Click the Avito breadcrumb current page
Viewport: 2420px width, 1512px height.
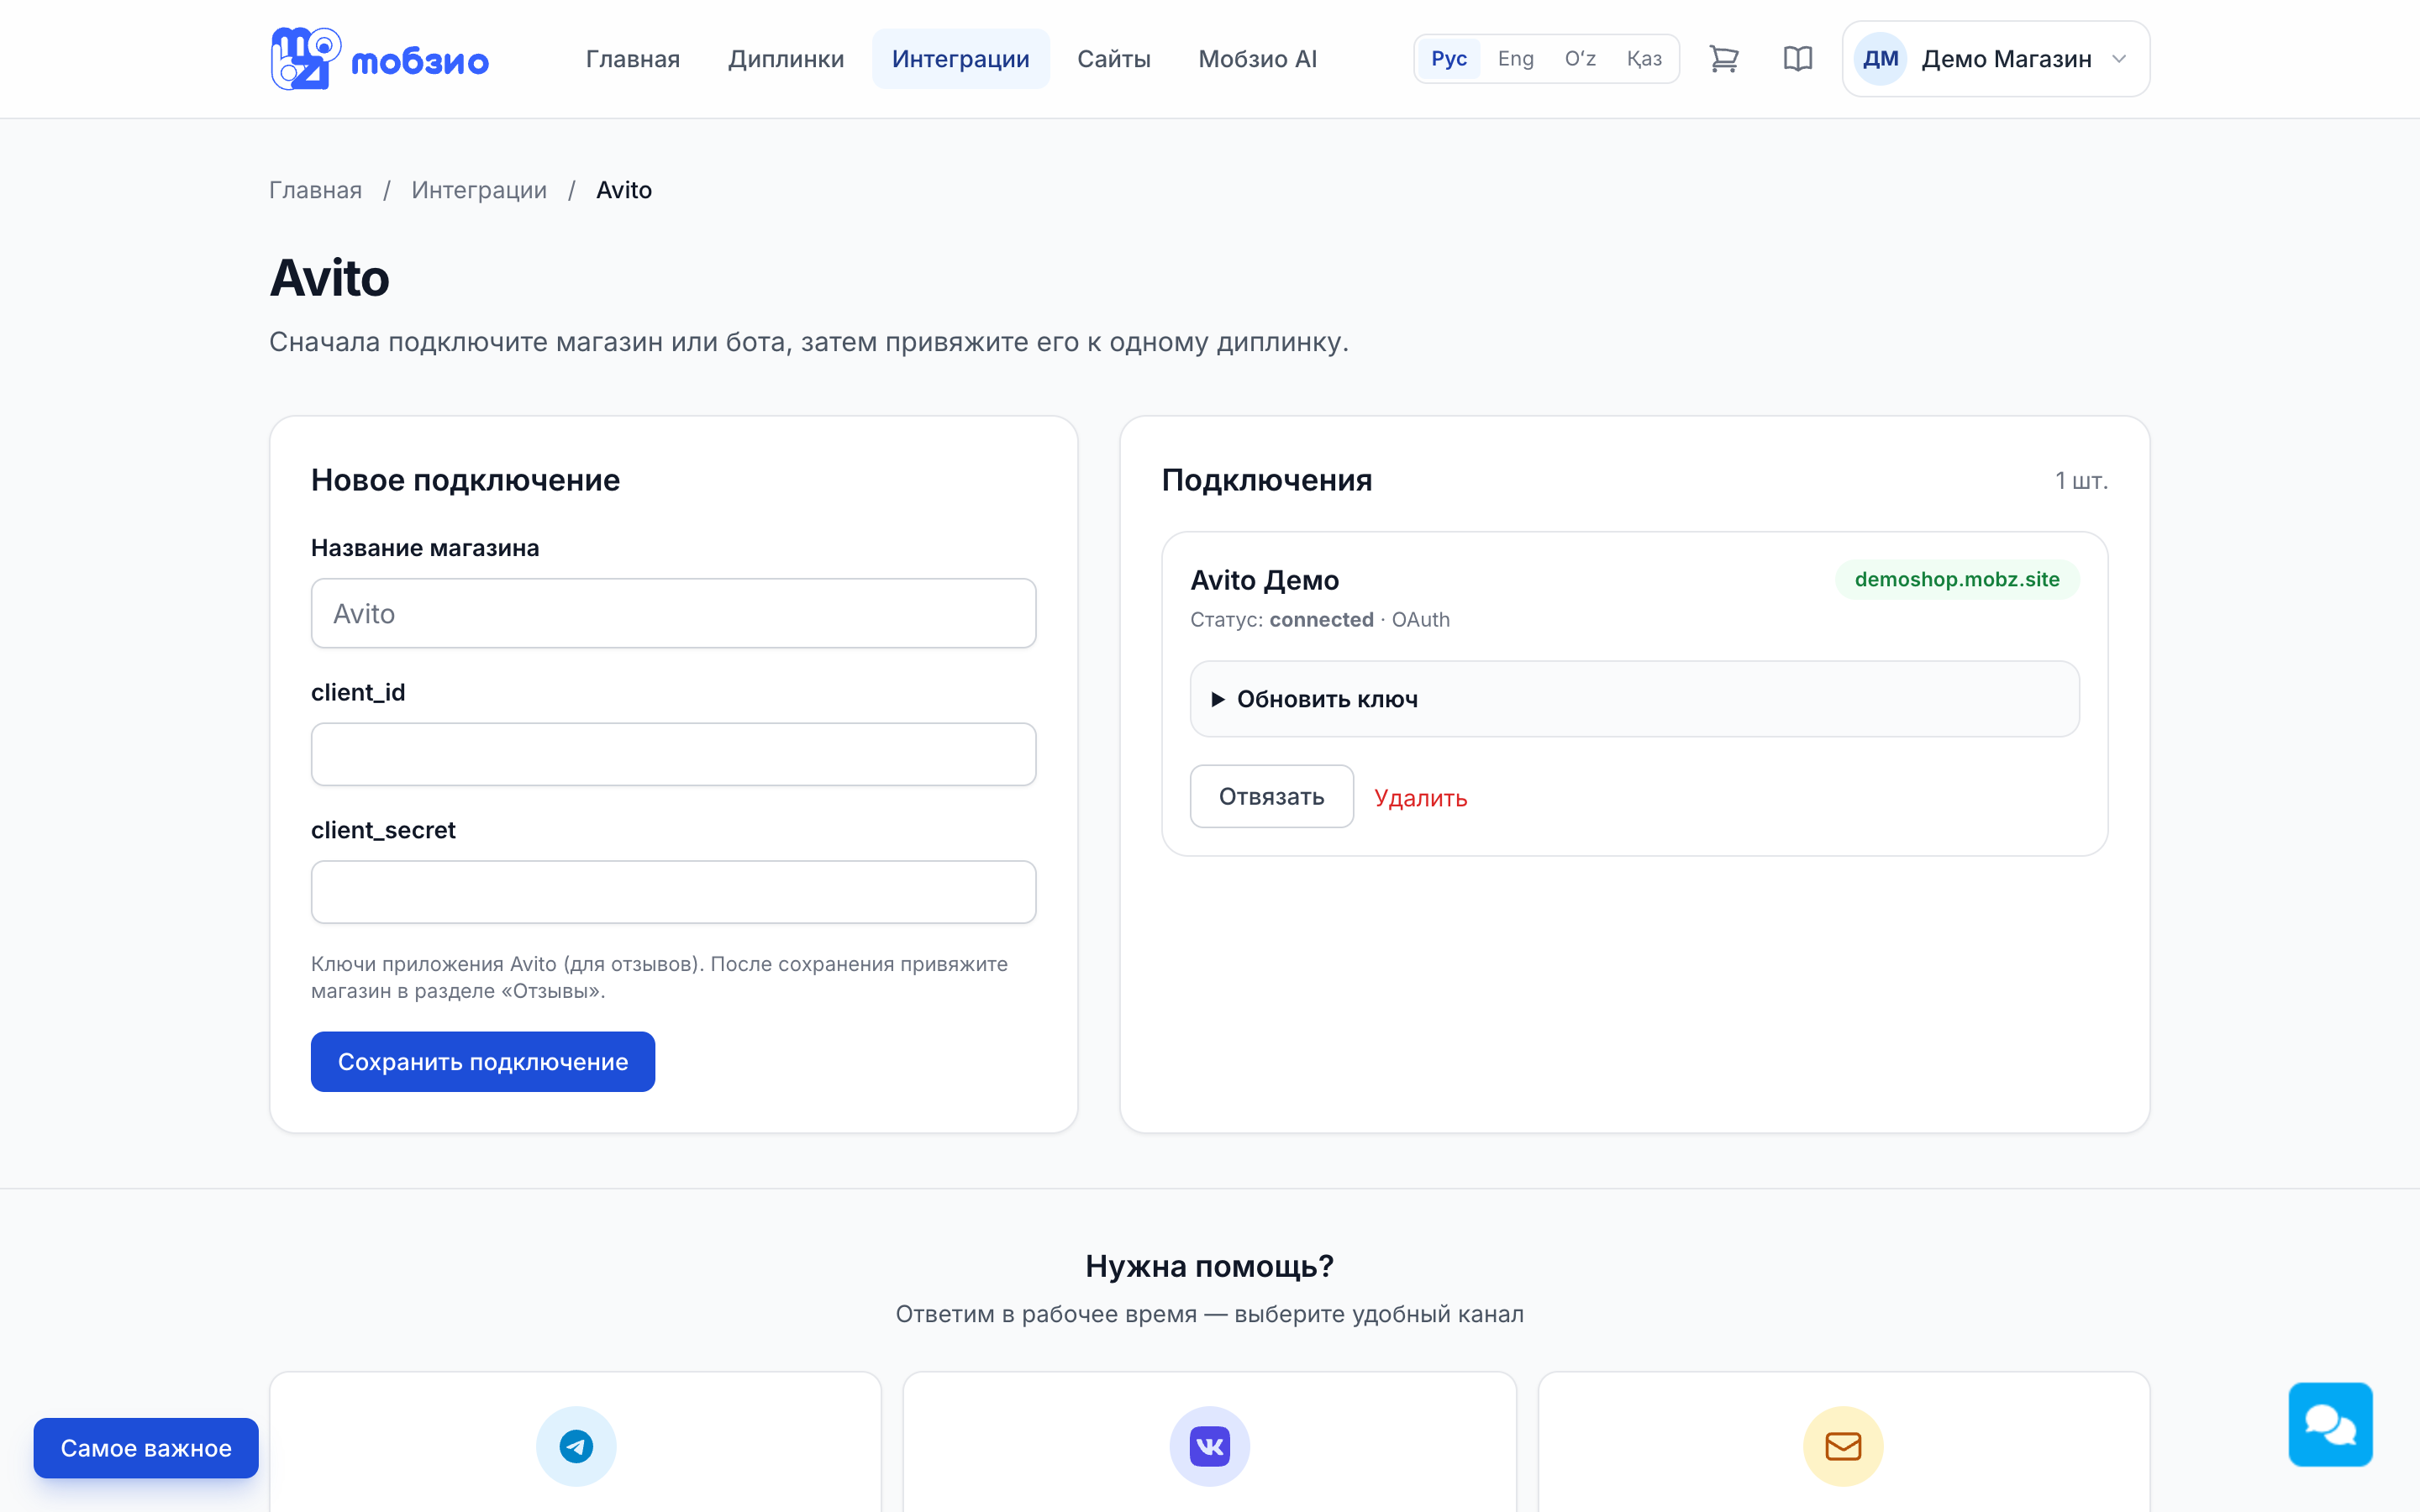[624, 190]
